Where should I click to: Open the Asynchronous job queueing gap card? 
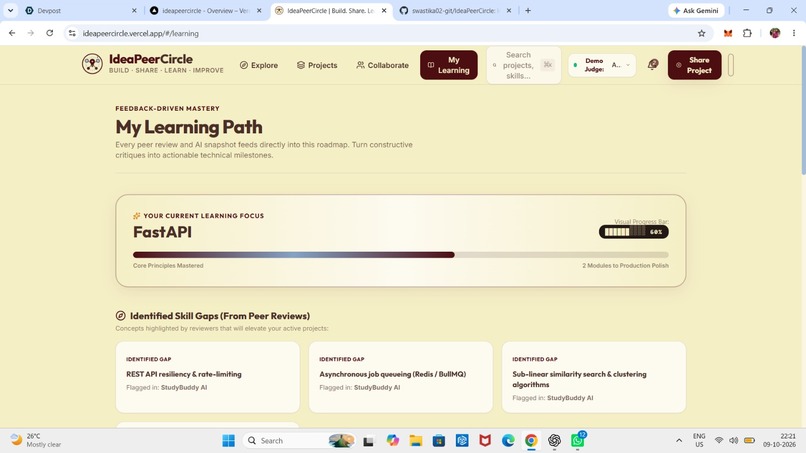(x=401, y=377)
